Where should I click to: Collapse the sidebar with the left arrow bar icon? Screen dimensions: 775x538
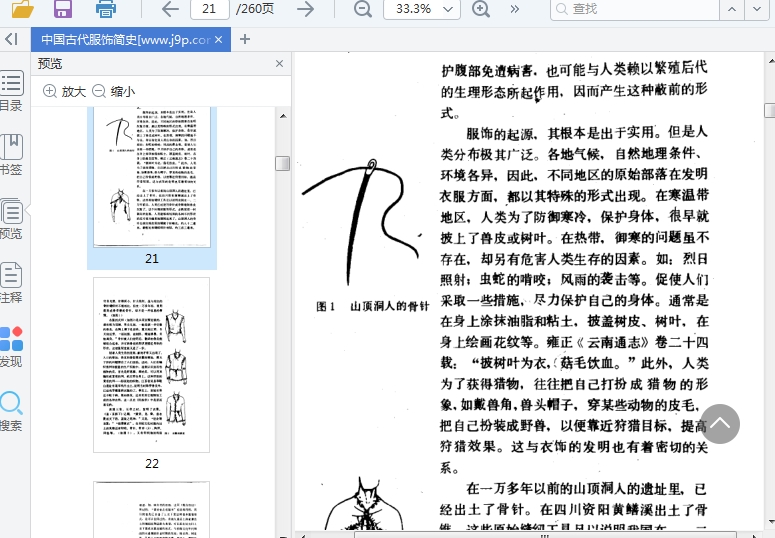tap(11, 39)
